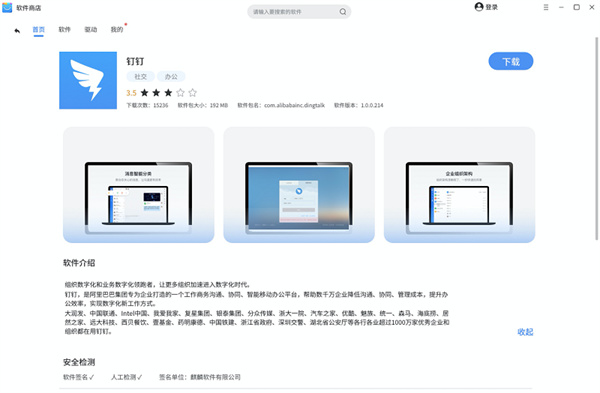Click the 下载次数: 15236 text

coord(147,105)
